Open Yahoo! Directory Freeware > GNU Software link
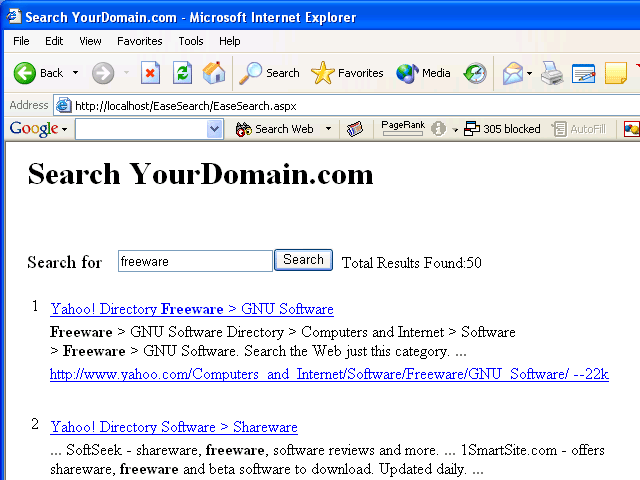 pyautogui.click(x=192, y=309)
